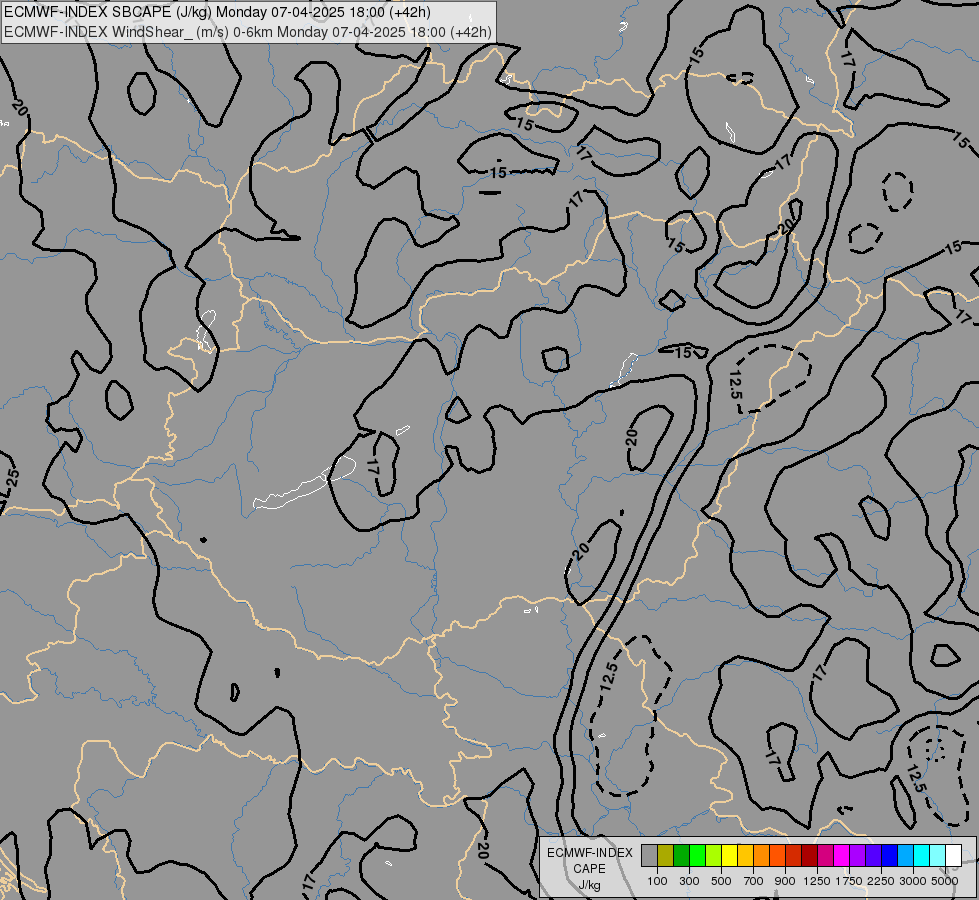The image size is (979, 900).
Task: Click the 1750 legend tick label
Action: pyautogui.click(x=849, y=881)
